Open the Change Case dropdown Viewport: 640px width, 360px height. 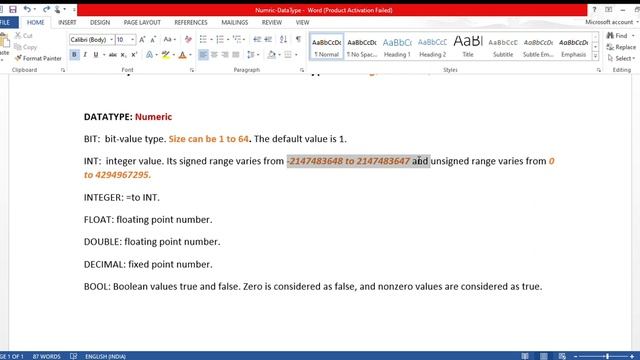(169, 40)
